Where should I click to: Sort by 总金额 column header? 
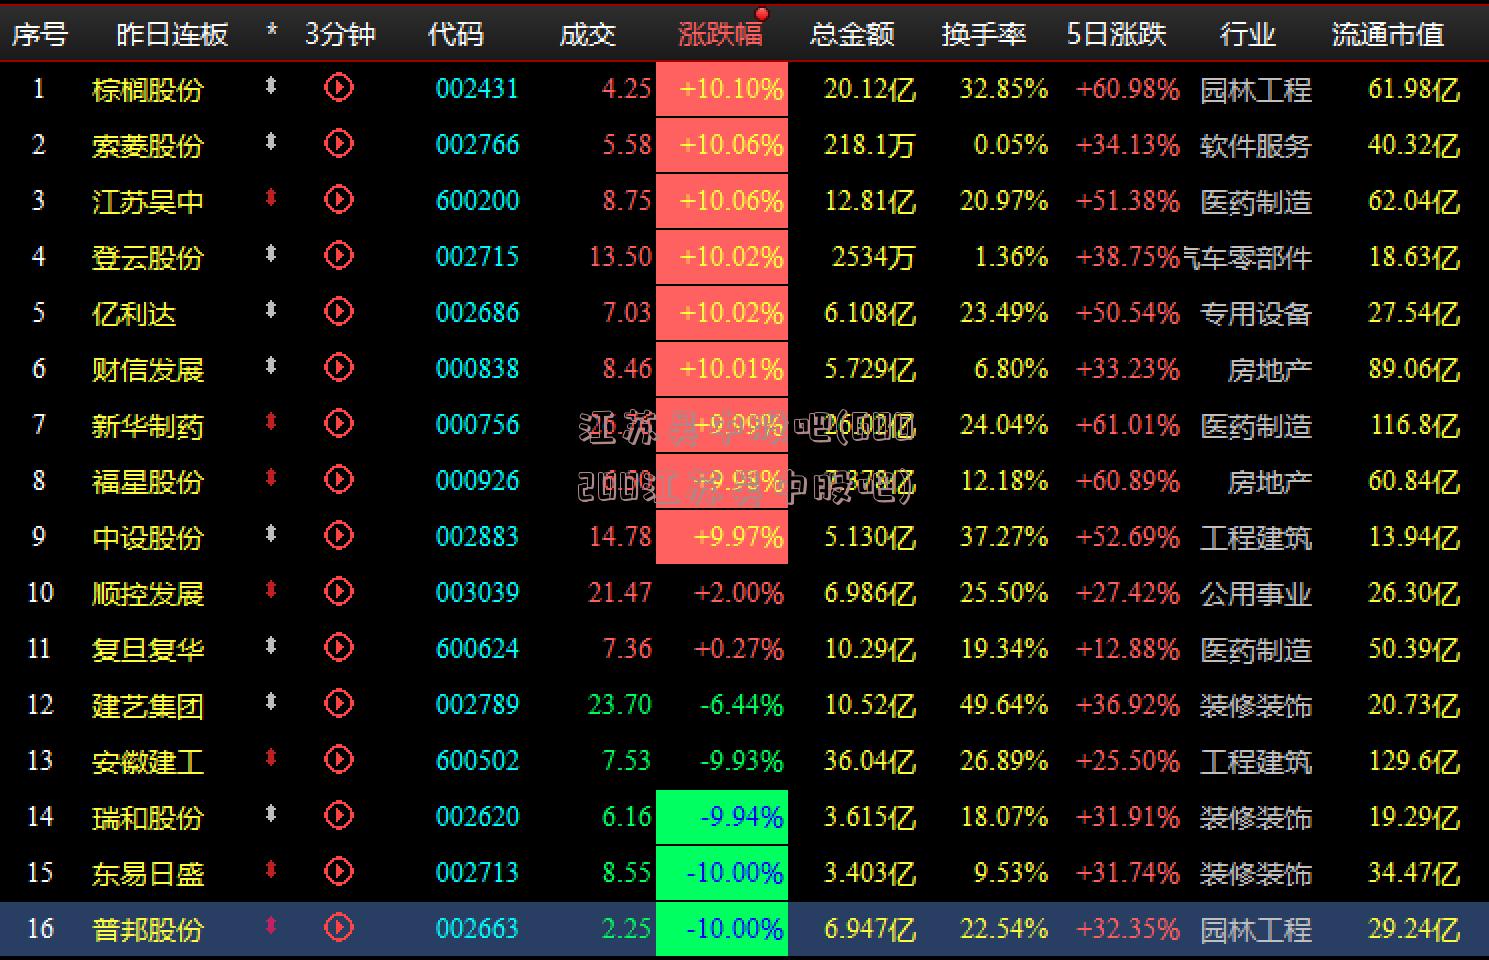852,34
